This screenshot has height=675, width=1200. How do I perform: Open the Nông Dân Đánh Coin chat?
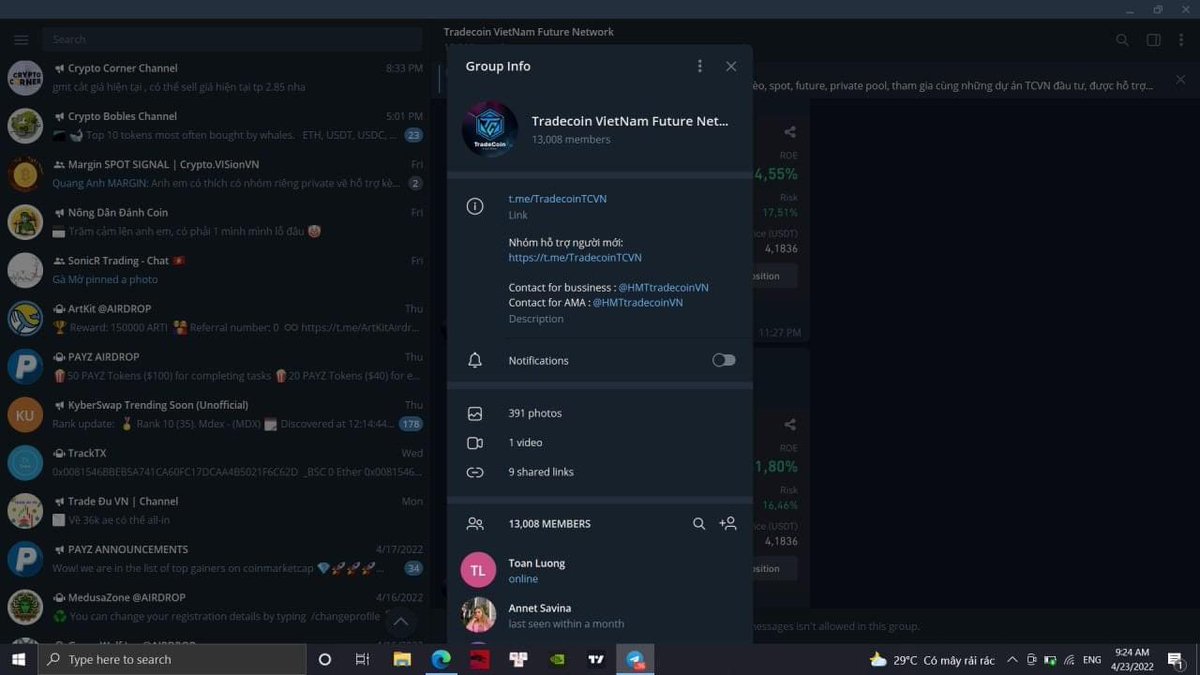pyautogui.click(x=215, y=222)
